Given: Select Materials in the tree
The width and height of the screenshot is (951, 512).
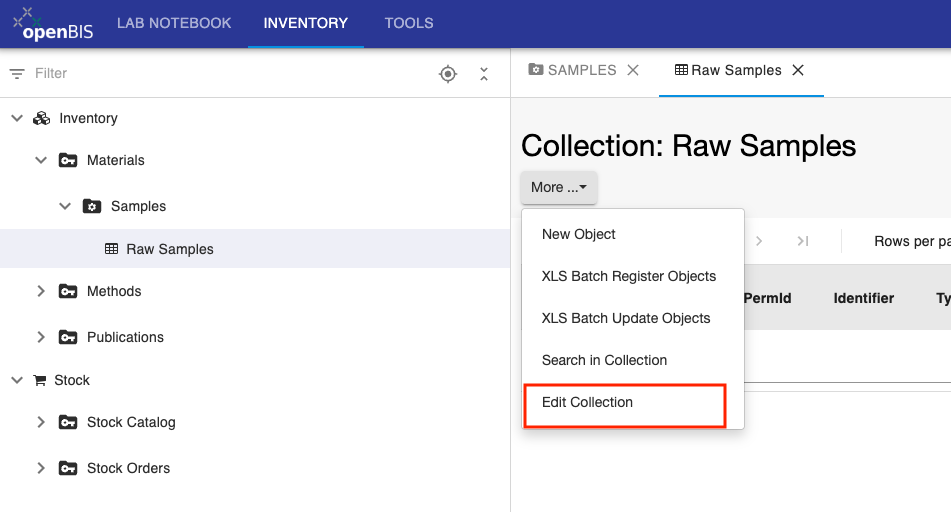Looking at the screenshot, I should point(116,160).
